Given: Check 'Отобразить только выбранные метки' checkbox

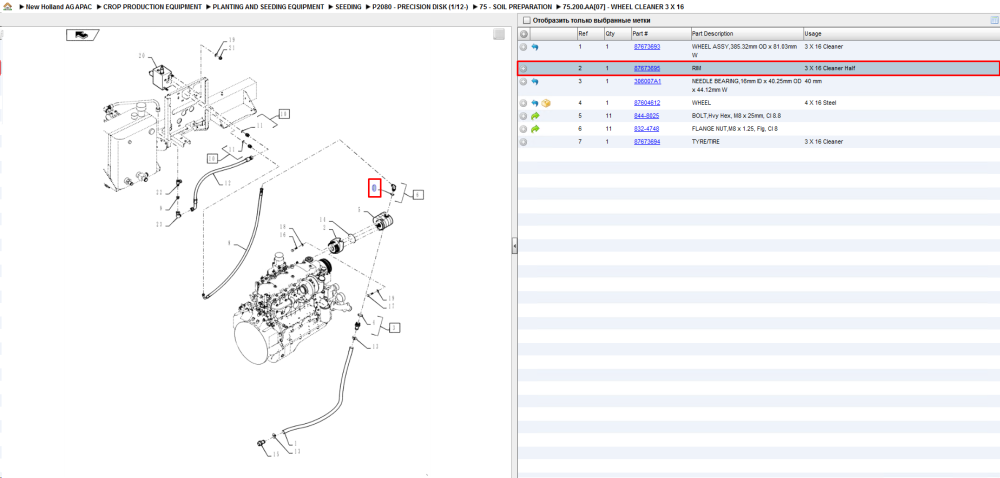Looking at the screenshot, I should coord(526,20).
